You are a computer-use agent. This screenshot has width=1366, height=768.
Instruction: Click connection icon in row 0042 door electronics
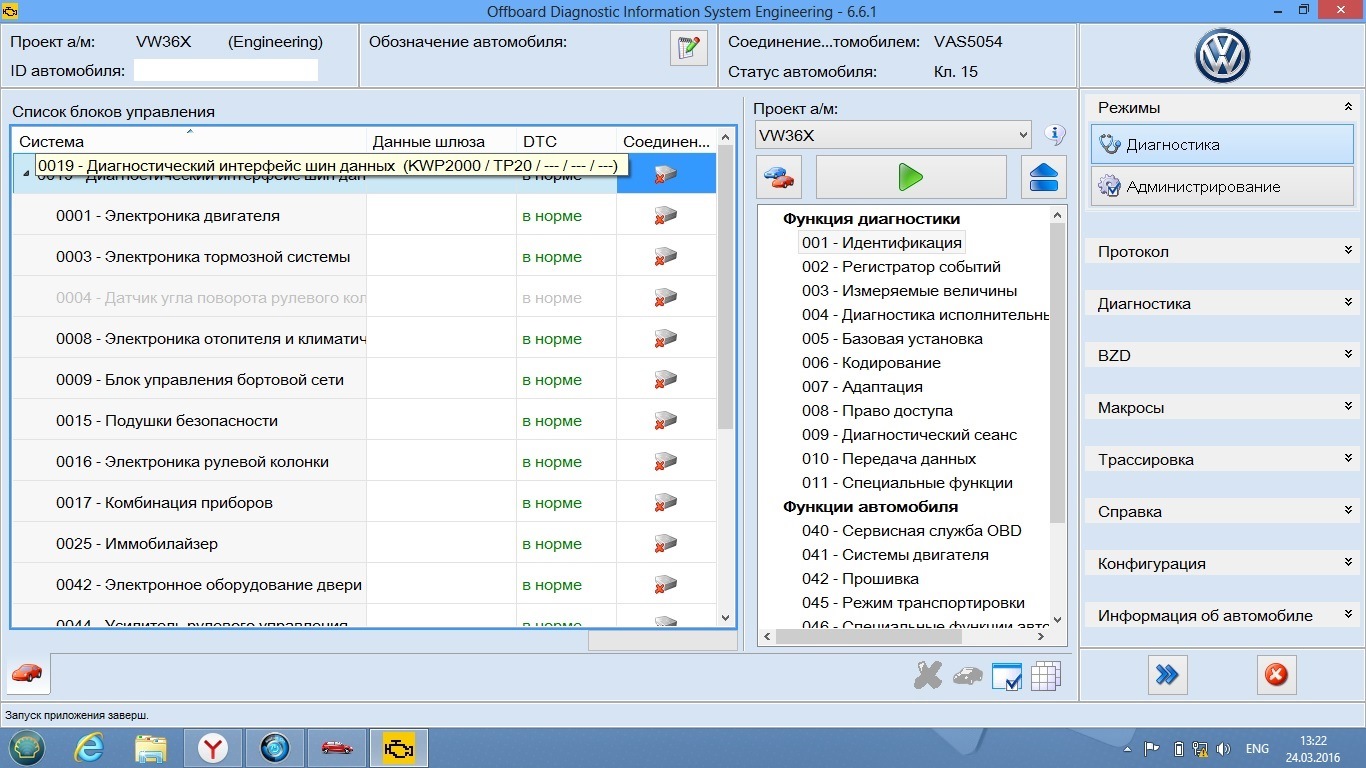click(x=666, y=585)
